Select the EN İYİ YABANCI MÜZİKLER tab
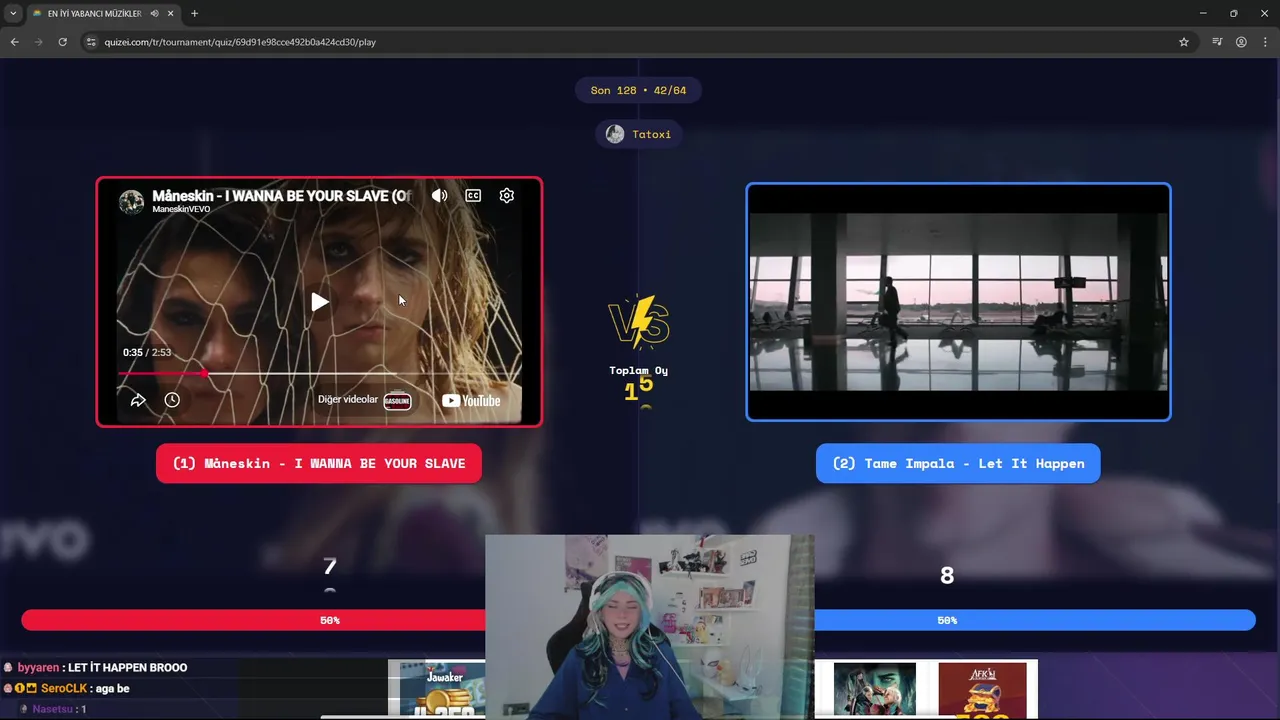The width and height of the screenshot is (1280, 720). (x=102, y=13)
